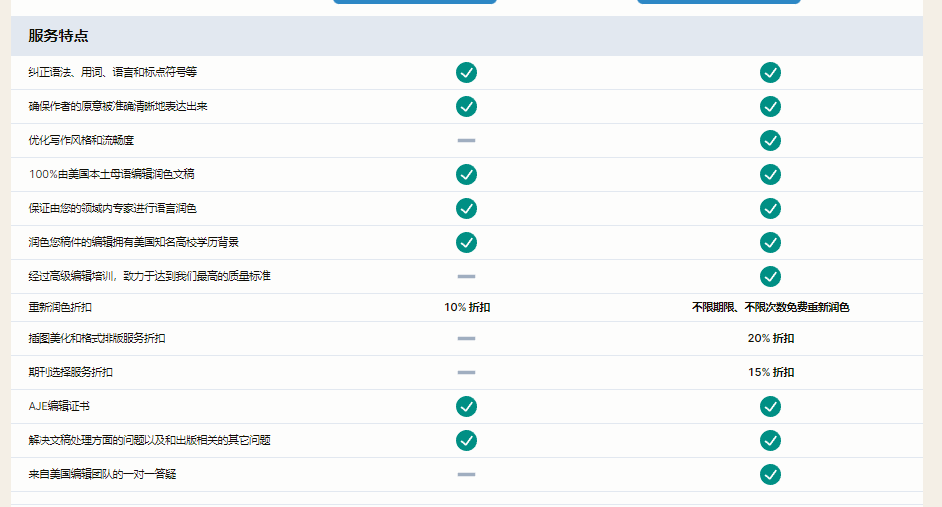Click the blue button above the first column

point(414,2)
